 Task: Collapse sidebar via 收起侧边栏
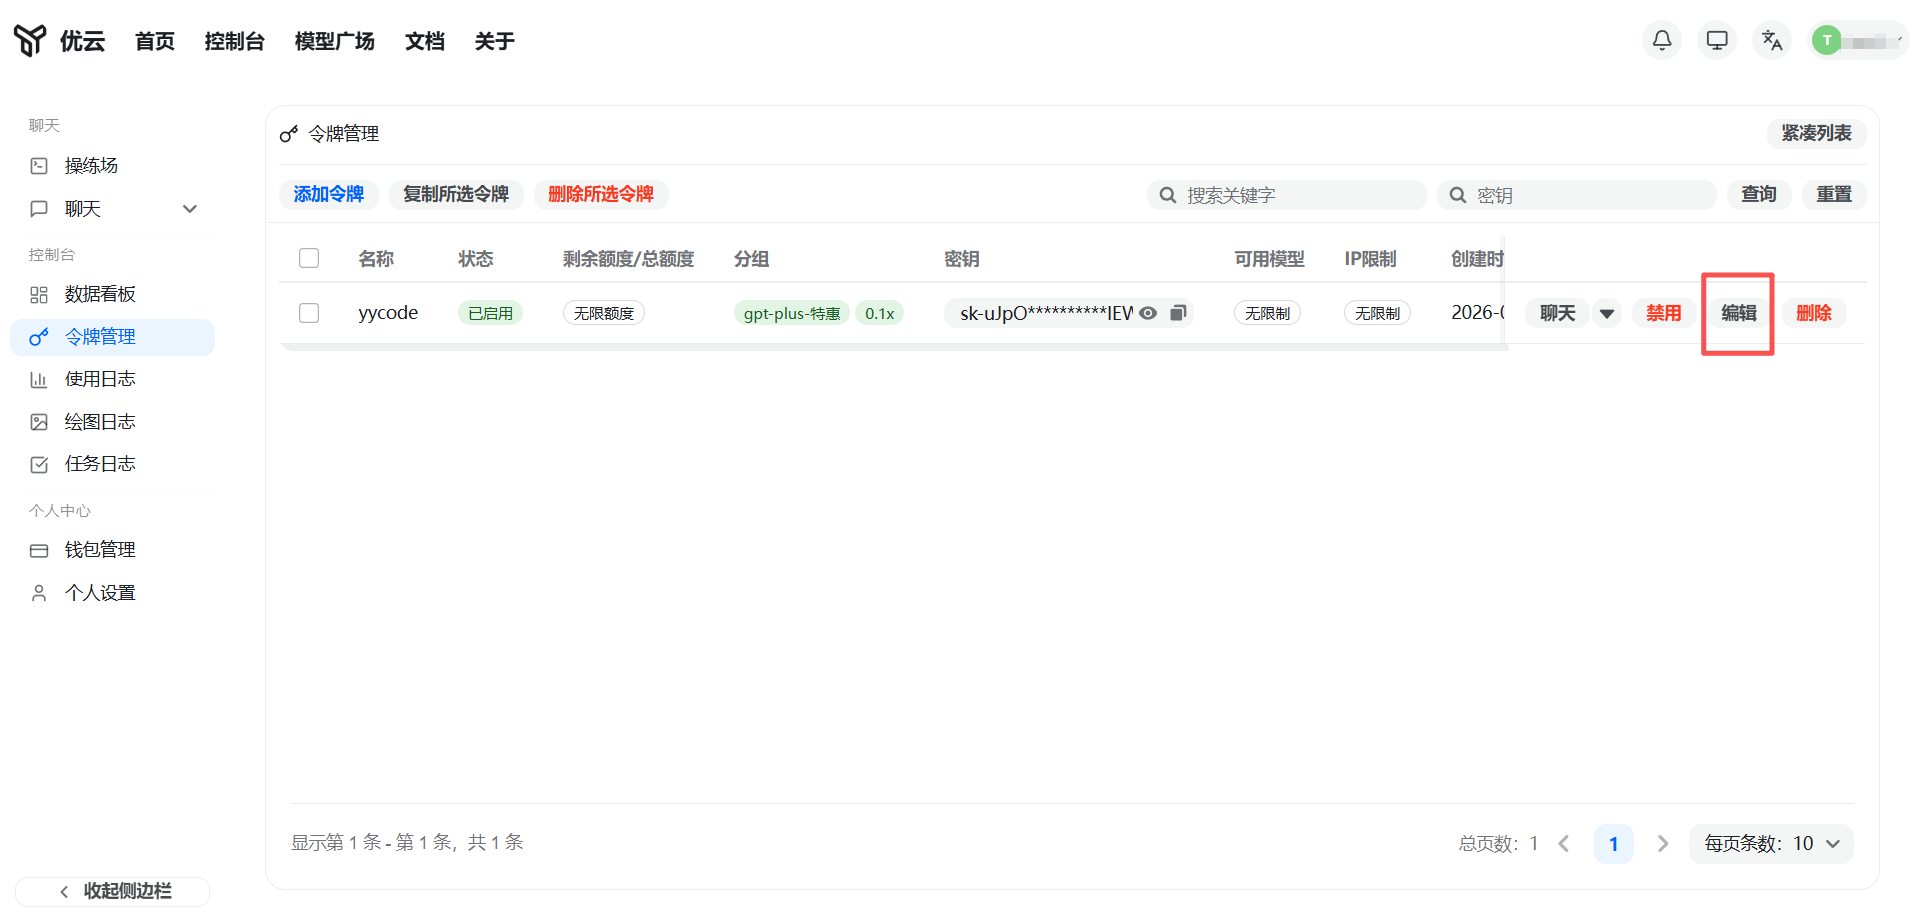112,891
